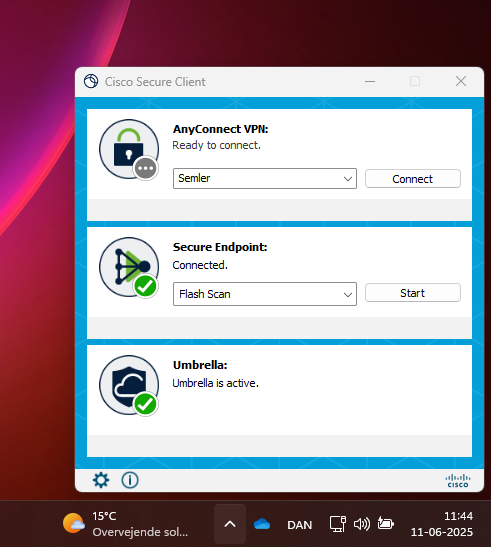
Task: Click the 'Umbrella:' heading
Action: [x=200, y=365]
